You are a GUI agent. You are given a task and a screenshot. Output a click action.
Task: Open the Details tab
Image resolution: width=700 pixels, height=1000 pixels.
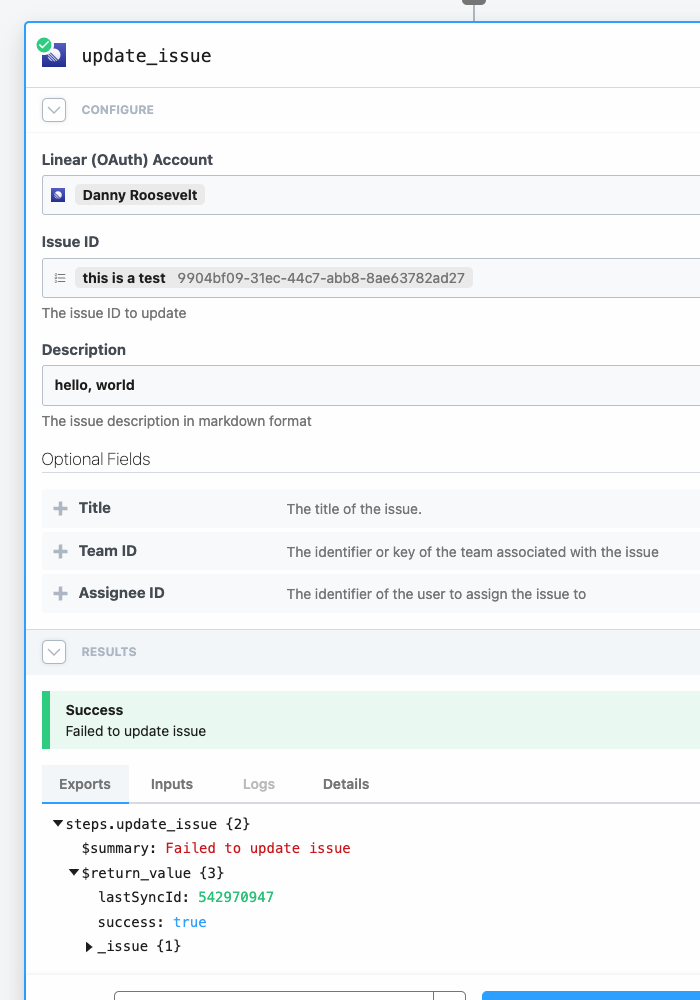(x=345, y=784)
